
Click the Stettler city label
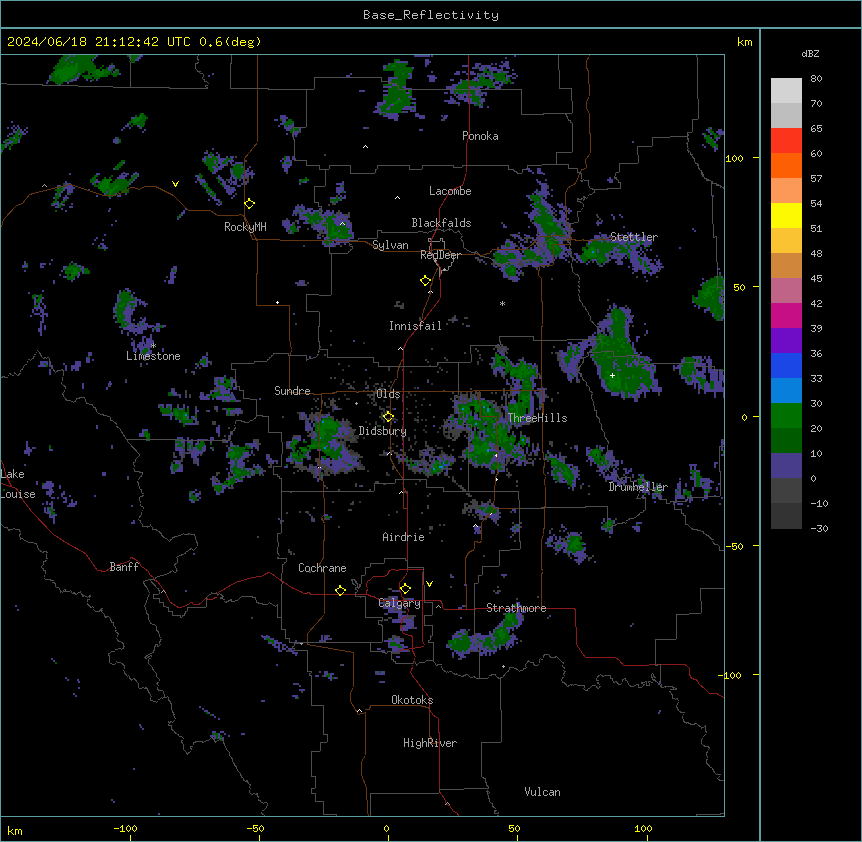634,237
